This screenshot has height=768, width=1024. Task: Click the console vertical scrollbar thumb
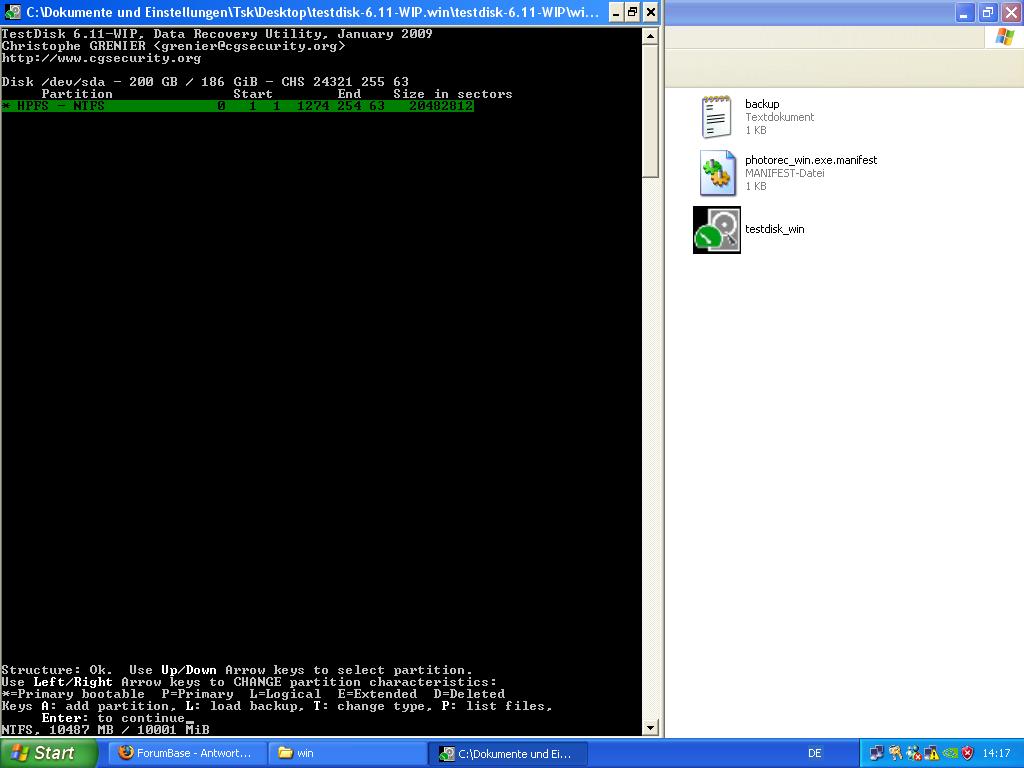[x=650, y=111]
